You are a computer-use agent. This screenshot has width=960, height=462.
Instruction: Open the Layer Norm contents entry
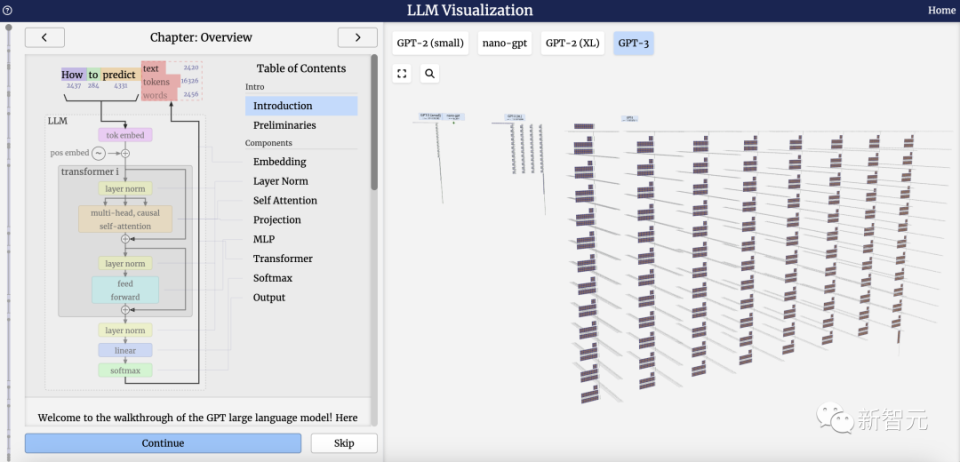tap(280, 181)
